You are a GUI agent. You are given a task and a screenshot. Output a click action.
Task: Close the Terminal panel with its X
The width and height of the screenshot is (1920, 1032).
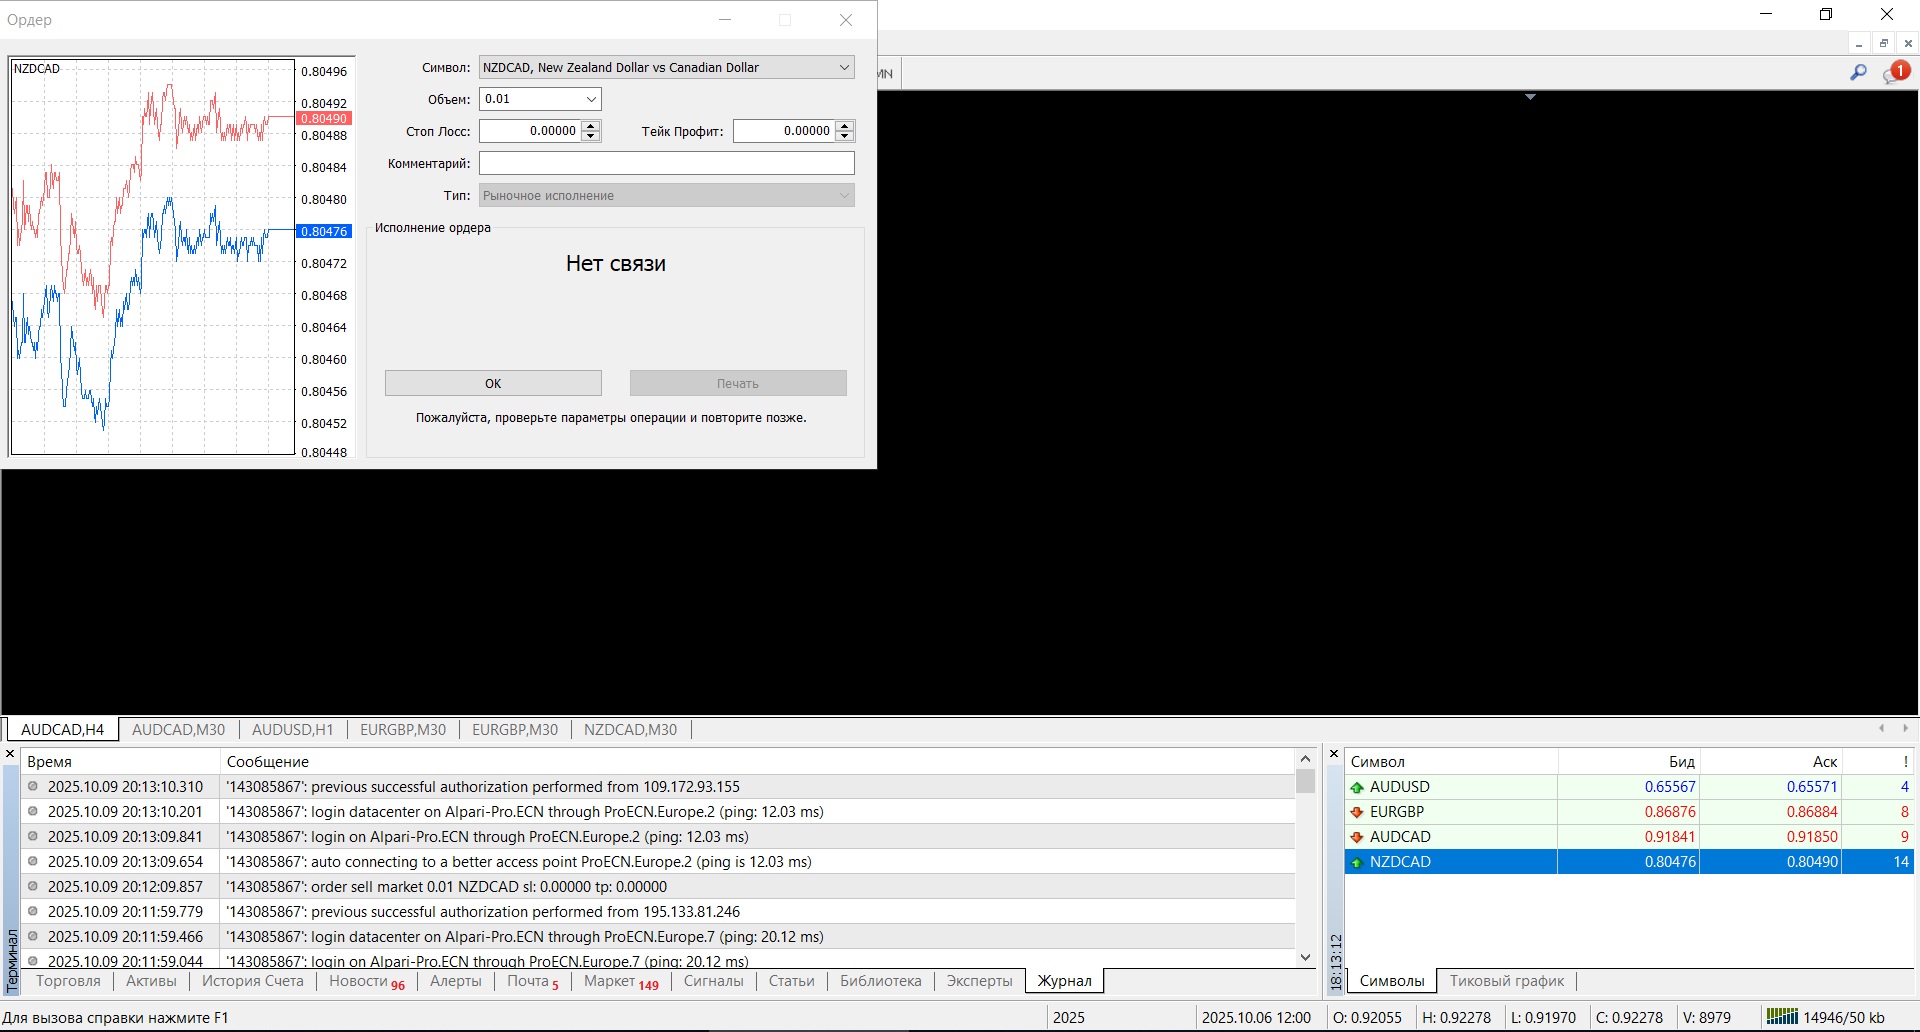point(10,754)
